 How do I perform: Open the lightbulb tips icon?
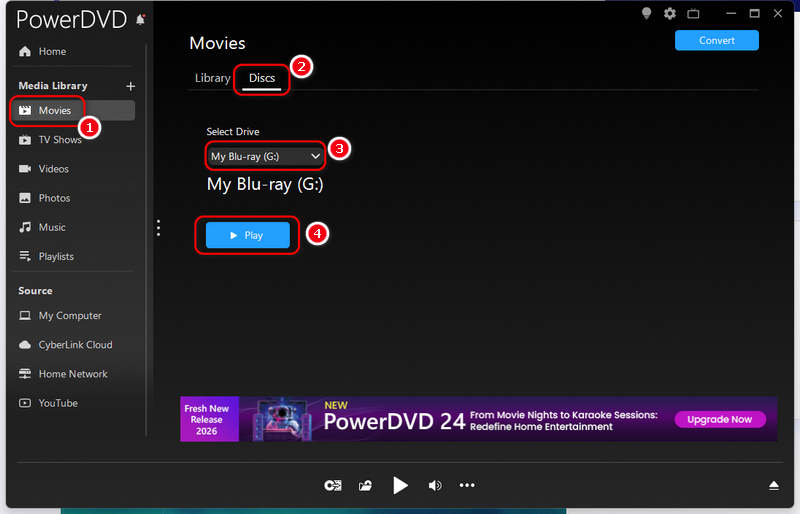click(646, 13)
